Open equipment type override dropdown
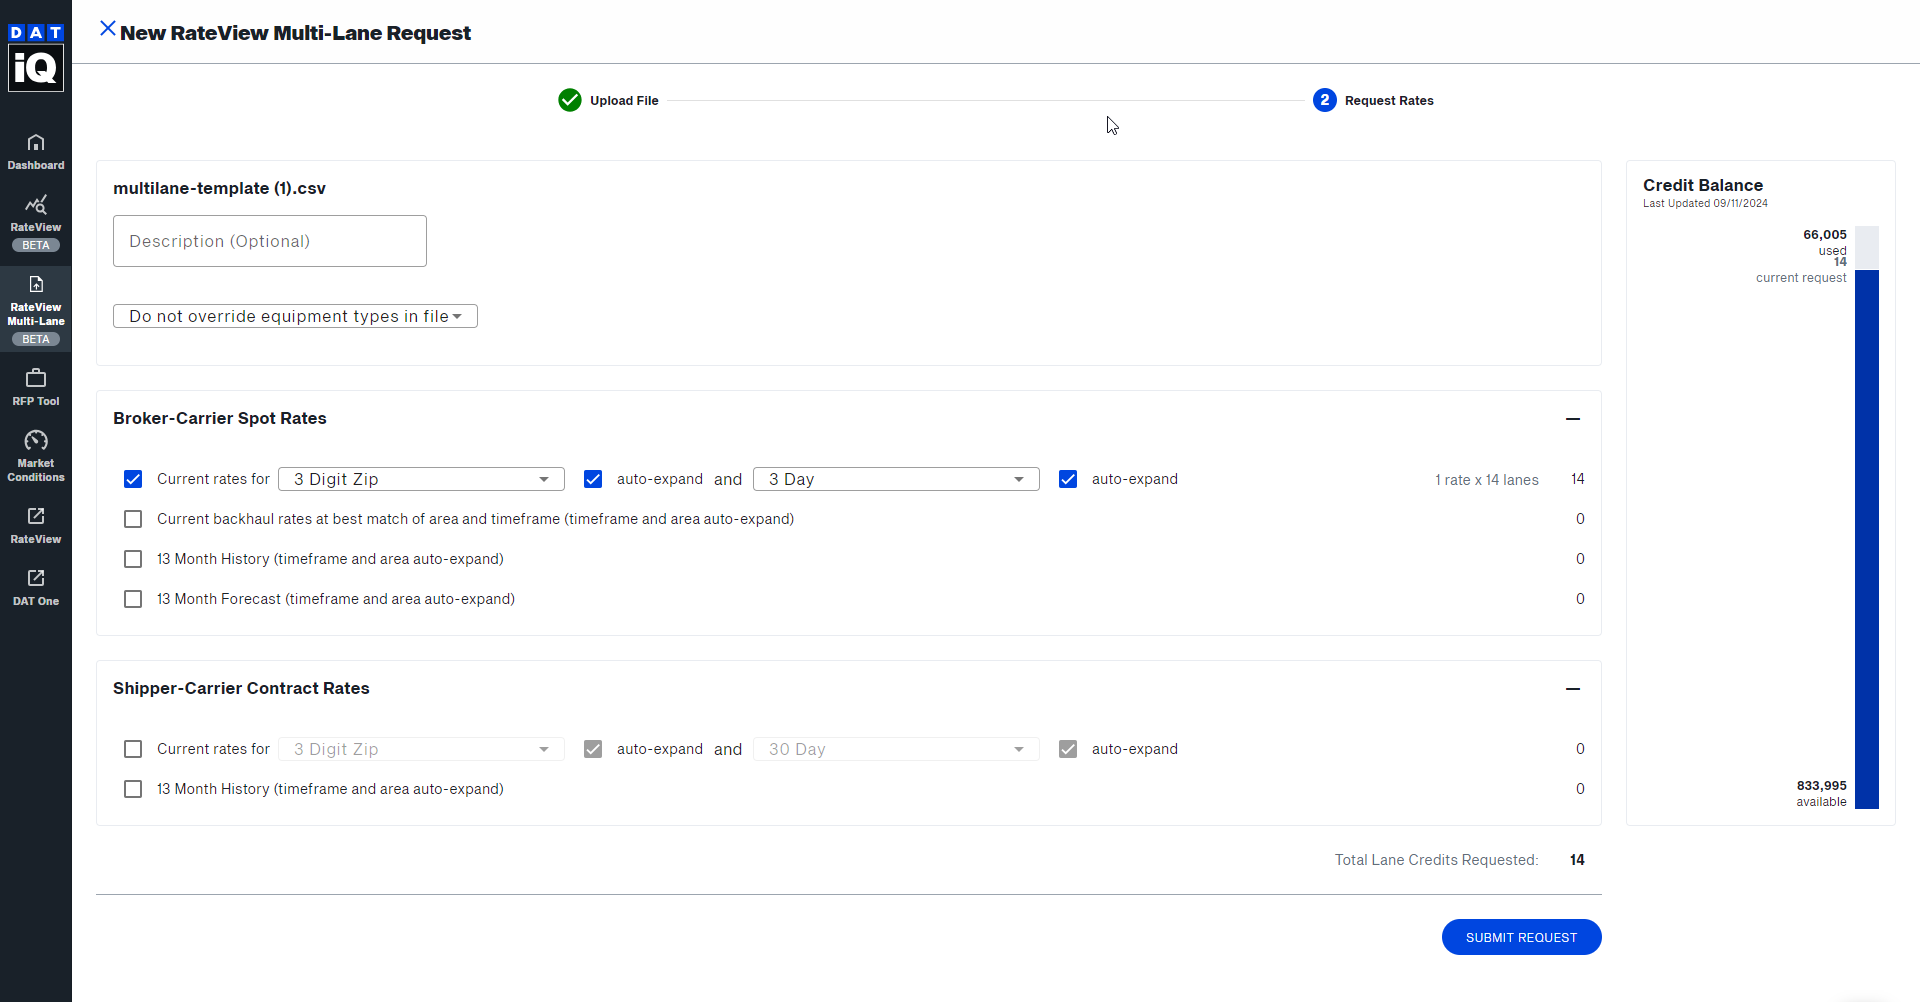Viewport: 1920px width, 1002px height. click(x=295, y=316)
